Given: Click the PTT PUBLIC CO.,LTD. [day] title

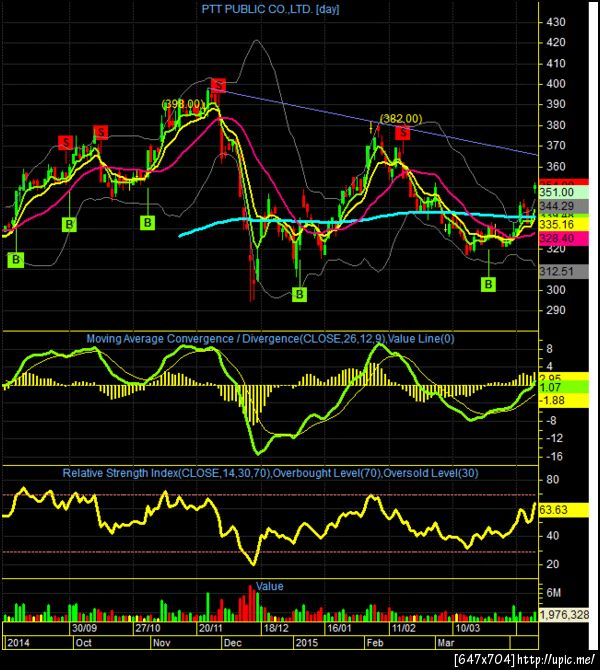Looking at the screenshot, I should pyautogui.click(x=270, y=9).
